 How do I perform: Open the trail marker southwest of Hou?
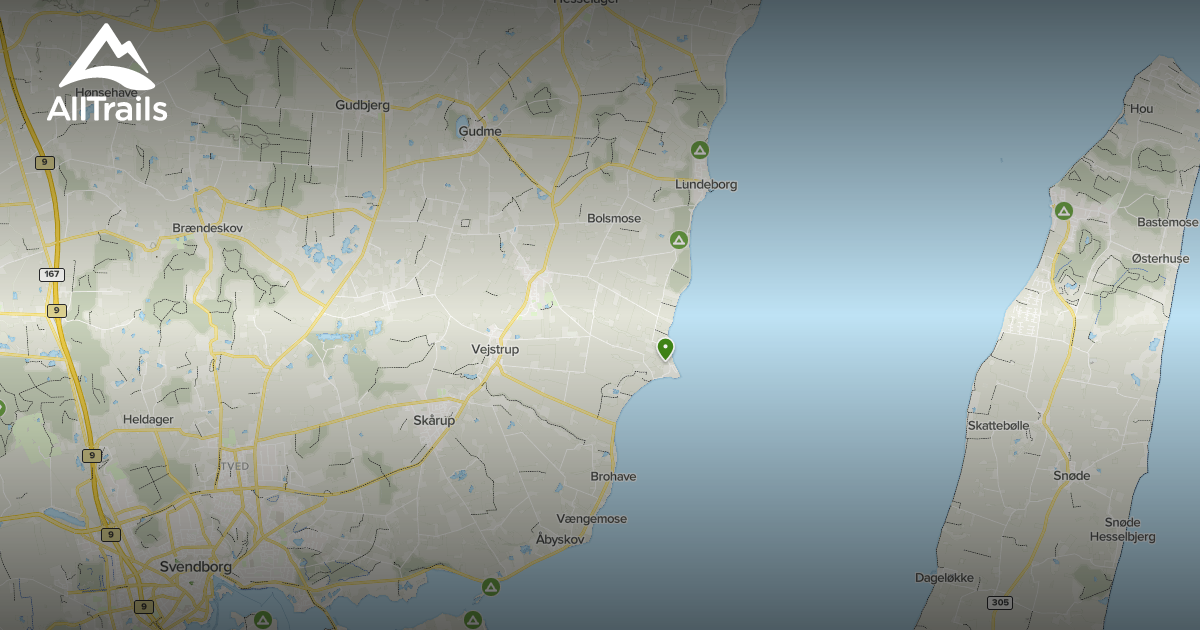coord(1063,211)
